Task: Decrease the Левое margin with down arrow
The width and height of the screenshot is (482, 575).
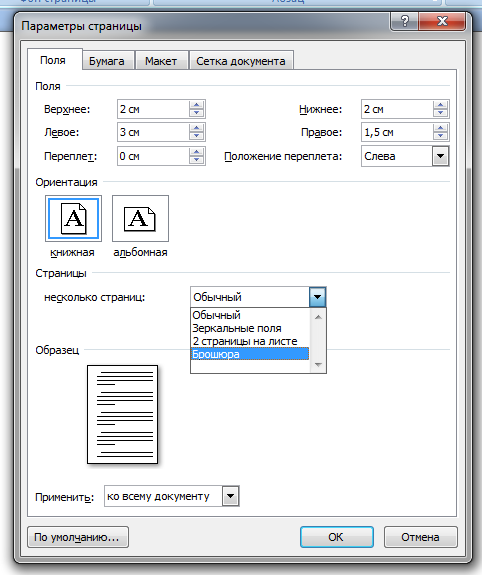Action: tap(197, 136)
